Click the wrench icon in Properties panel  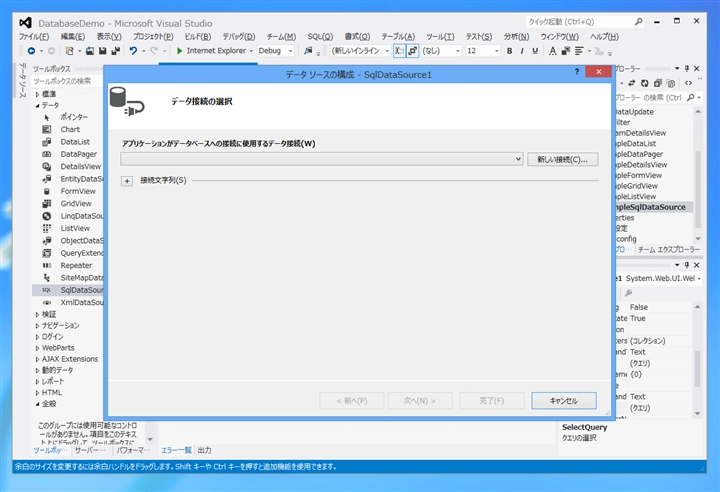pyautogui.click(x=629, y=293)
